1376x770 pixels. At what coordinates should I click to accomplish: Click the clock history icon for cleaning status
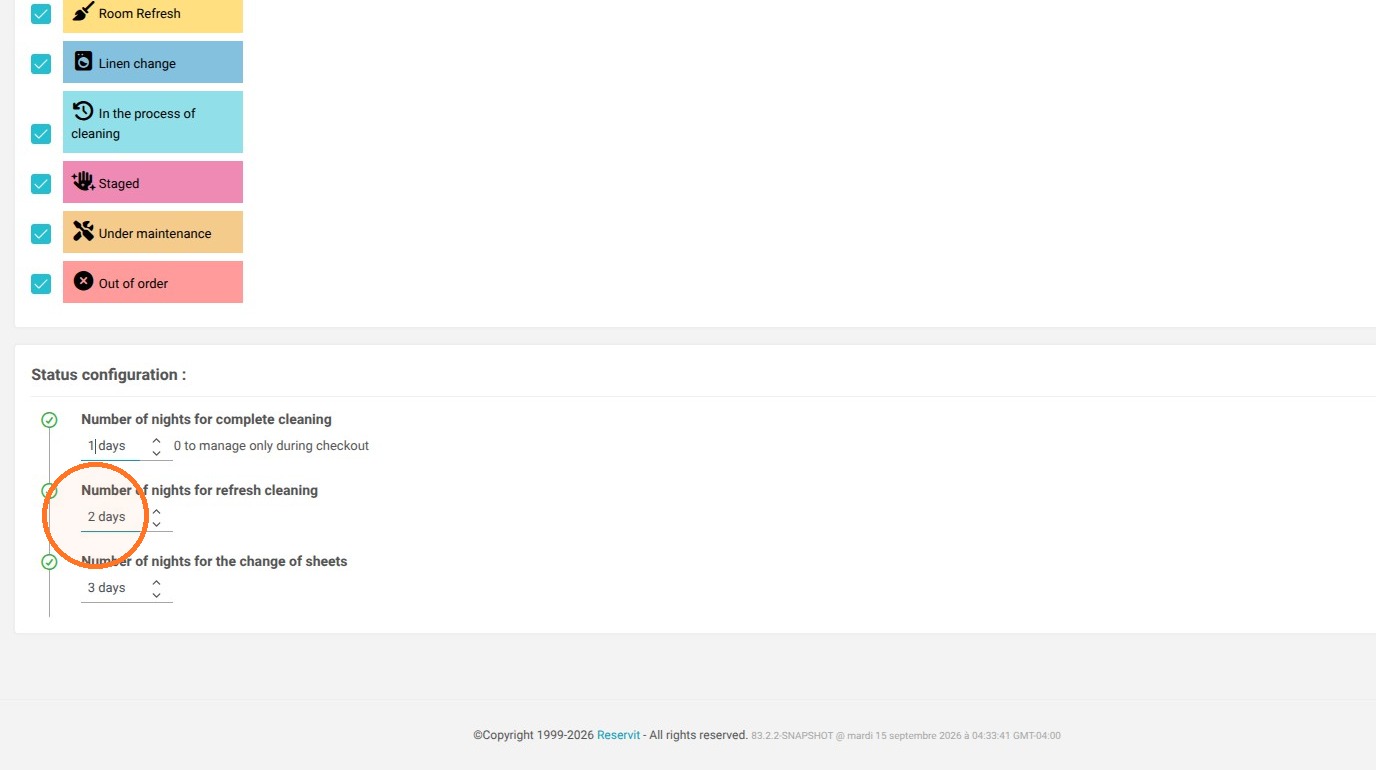84,111
